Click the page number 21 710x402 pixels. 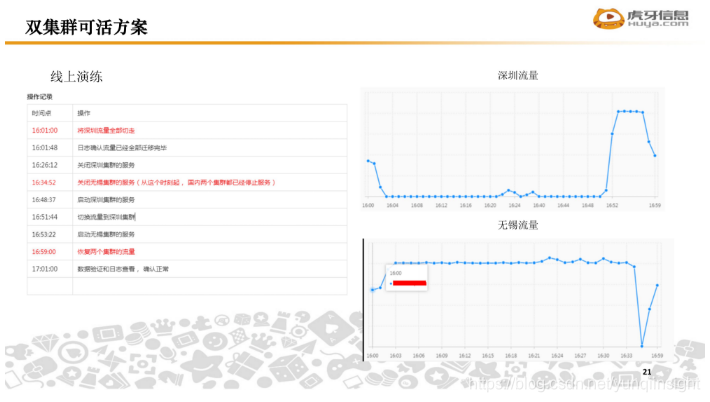click(647, 372)
